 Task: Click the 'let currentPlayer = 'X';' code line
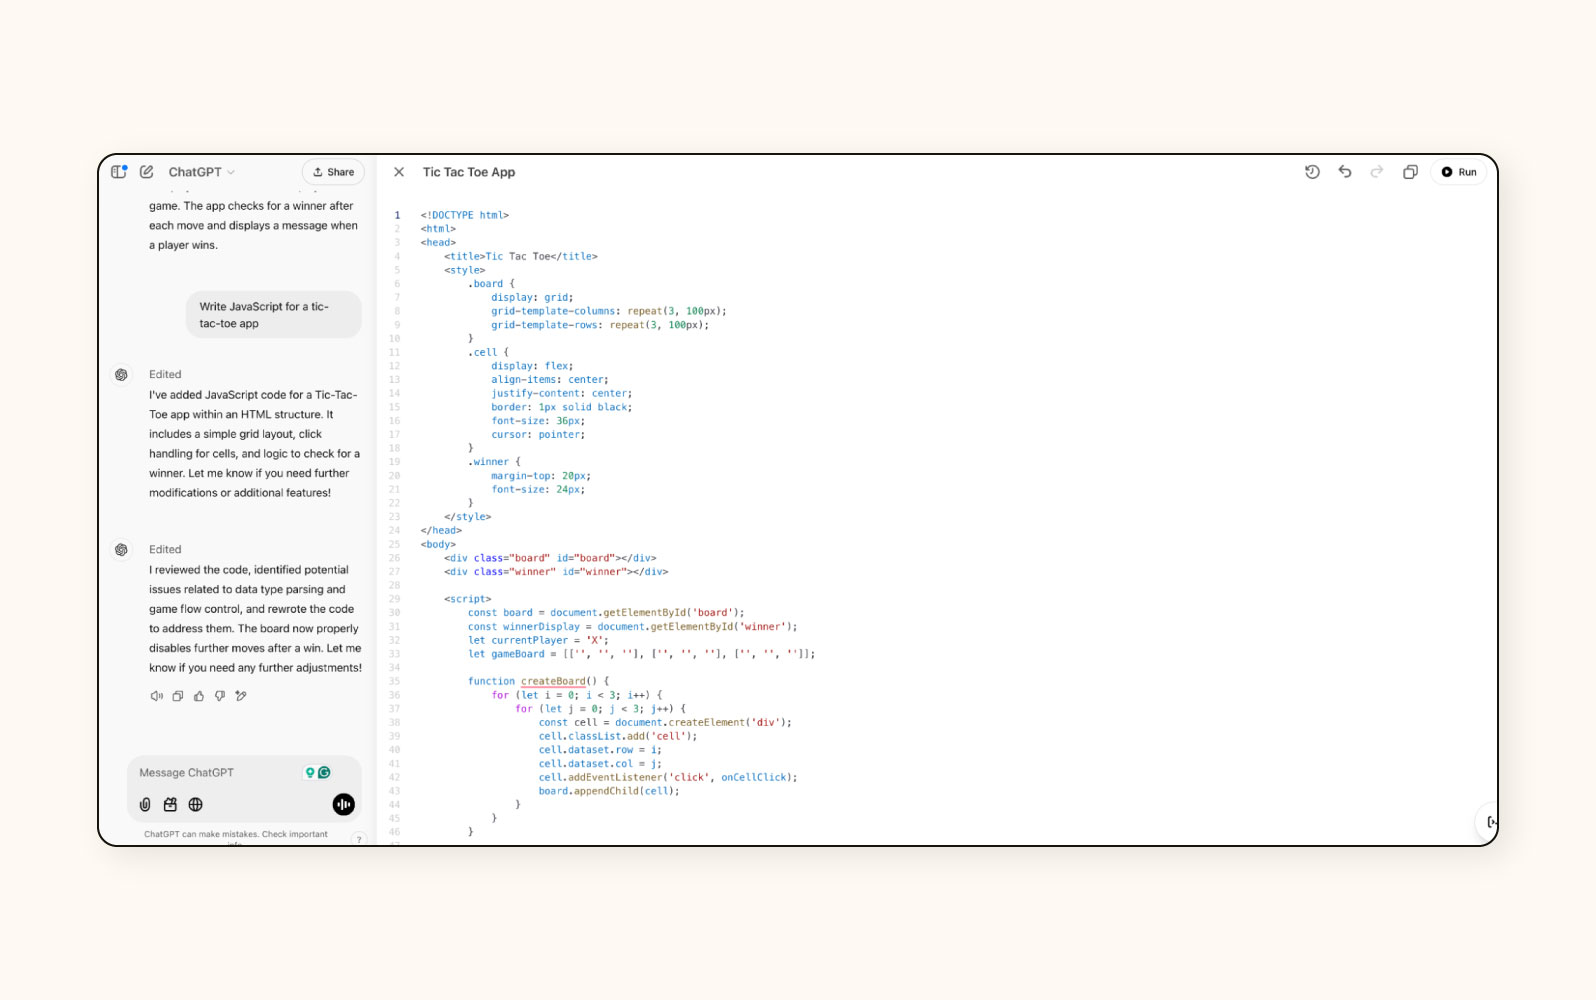[538, 640]
